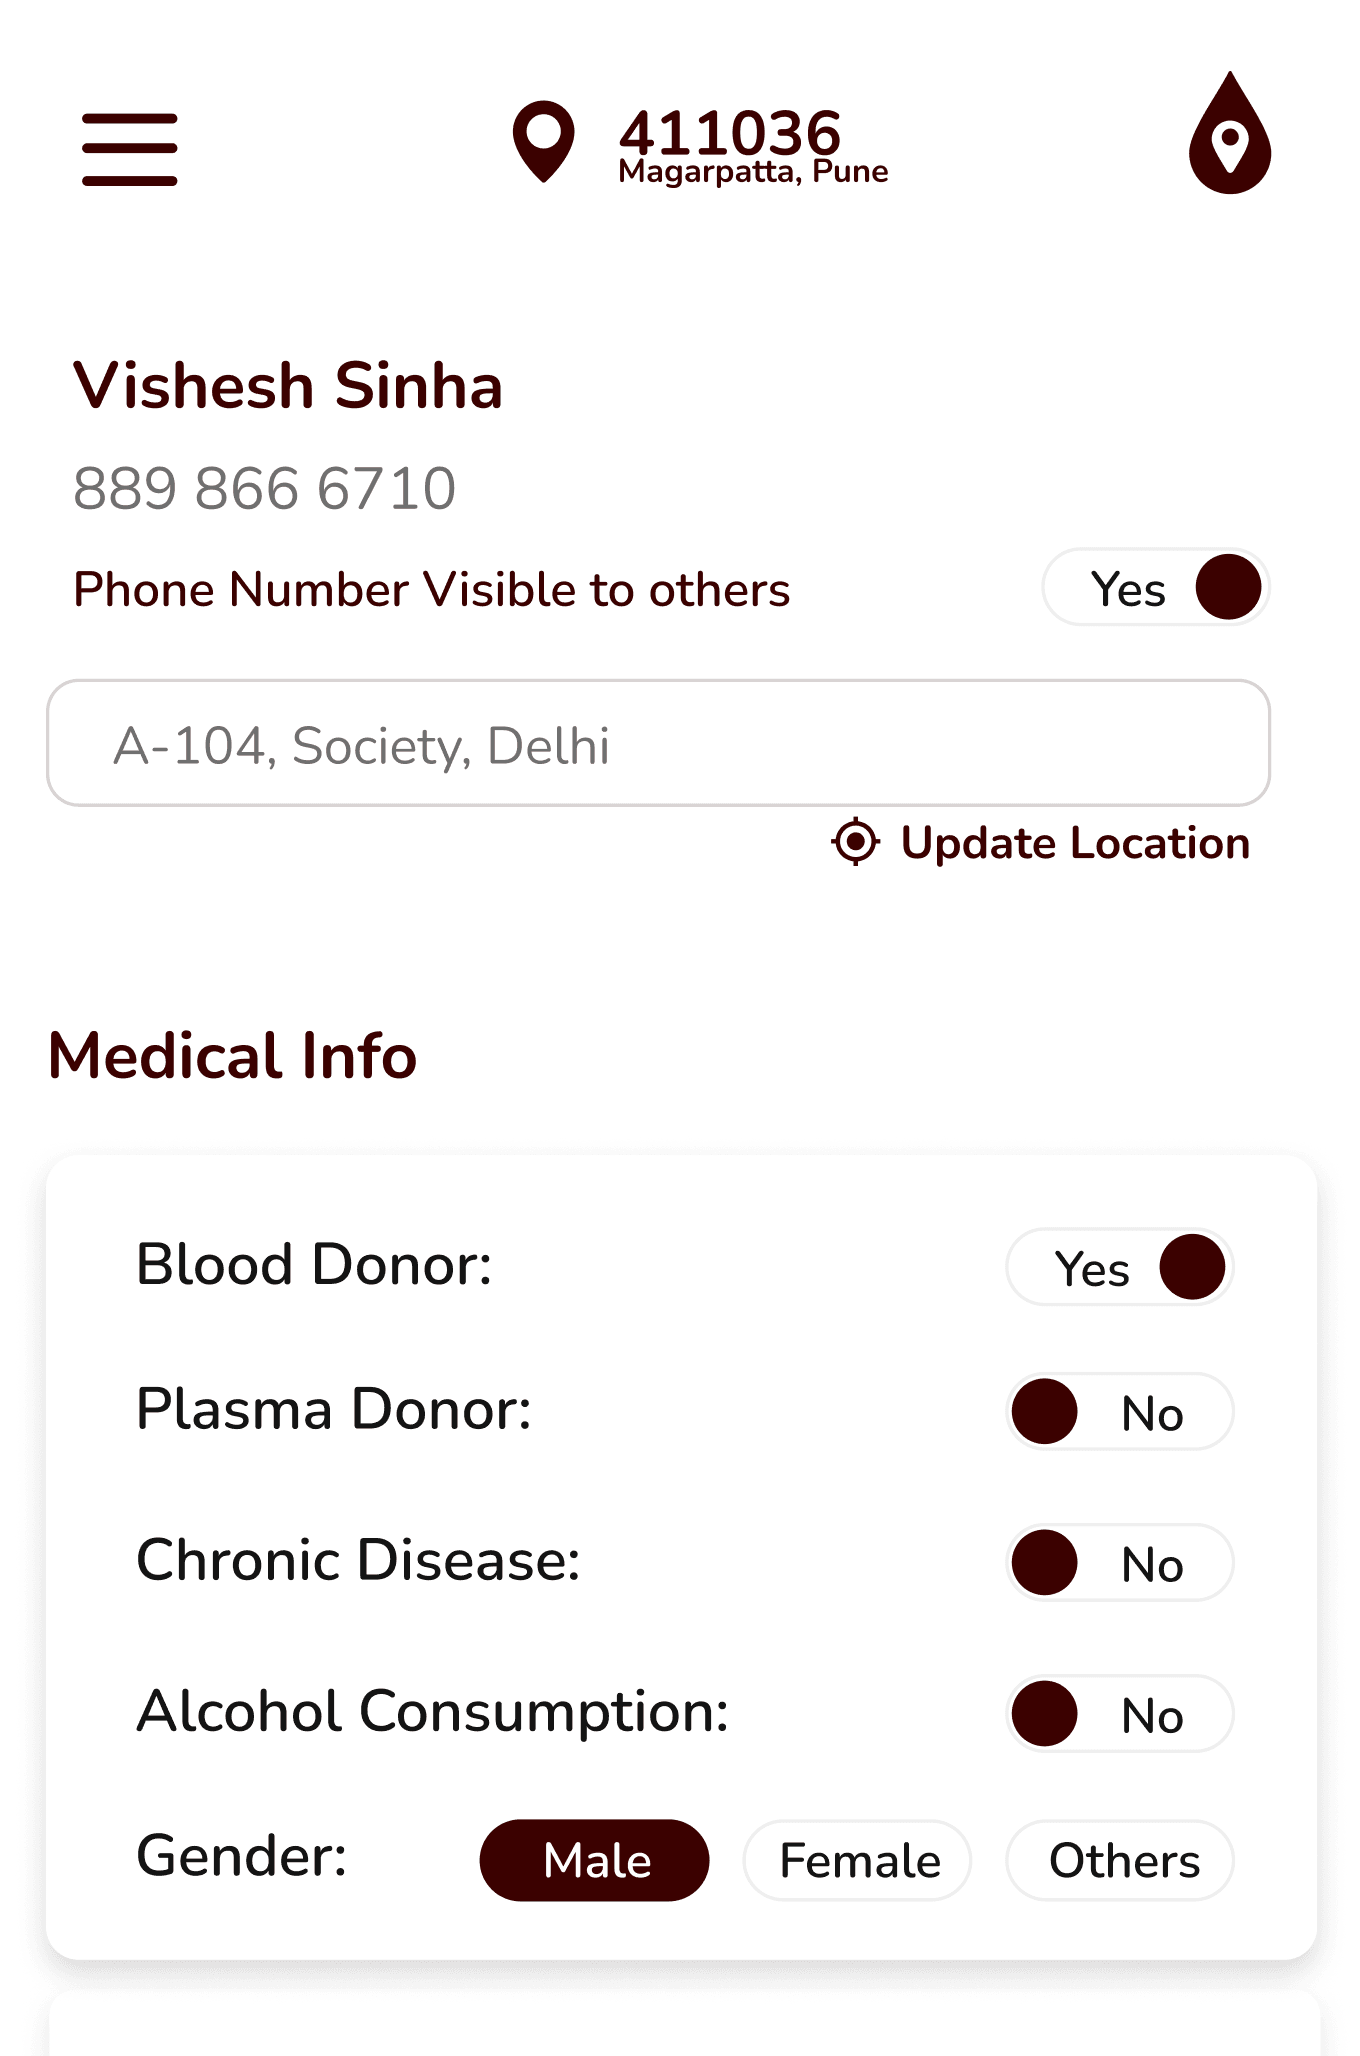Tap the phone number 889 866 6710
Image resolution: width=1360 pixels, height=2056 pixels.
click(265, 488)
